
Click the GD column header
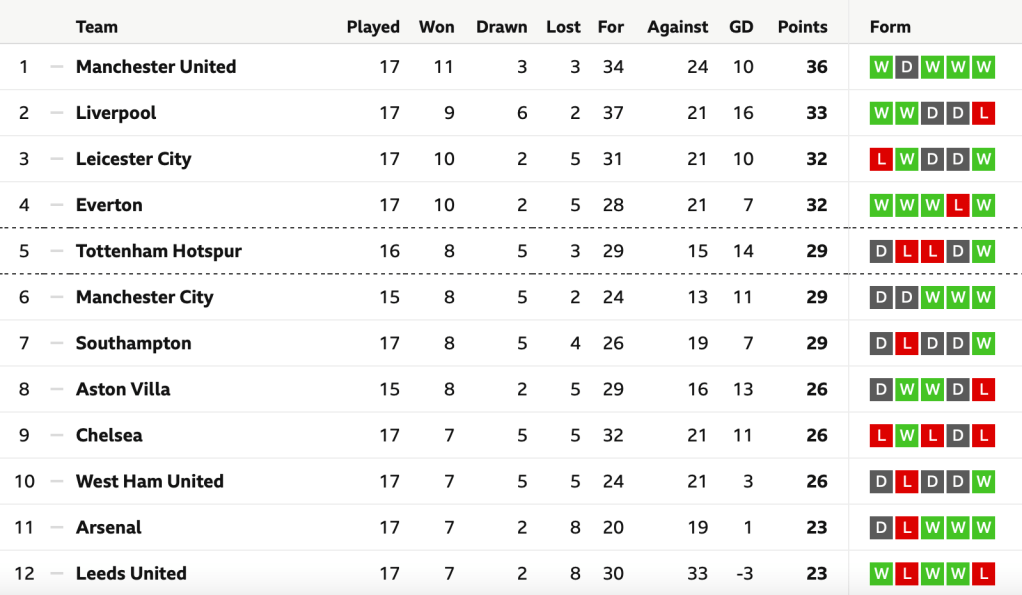click(741, 27)
